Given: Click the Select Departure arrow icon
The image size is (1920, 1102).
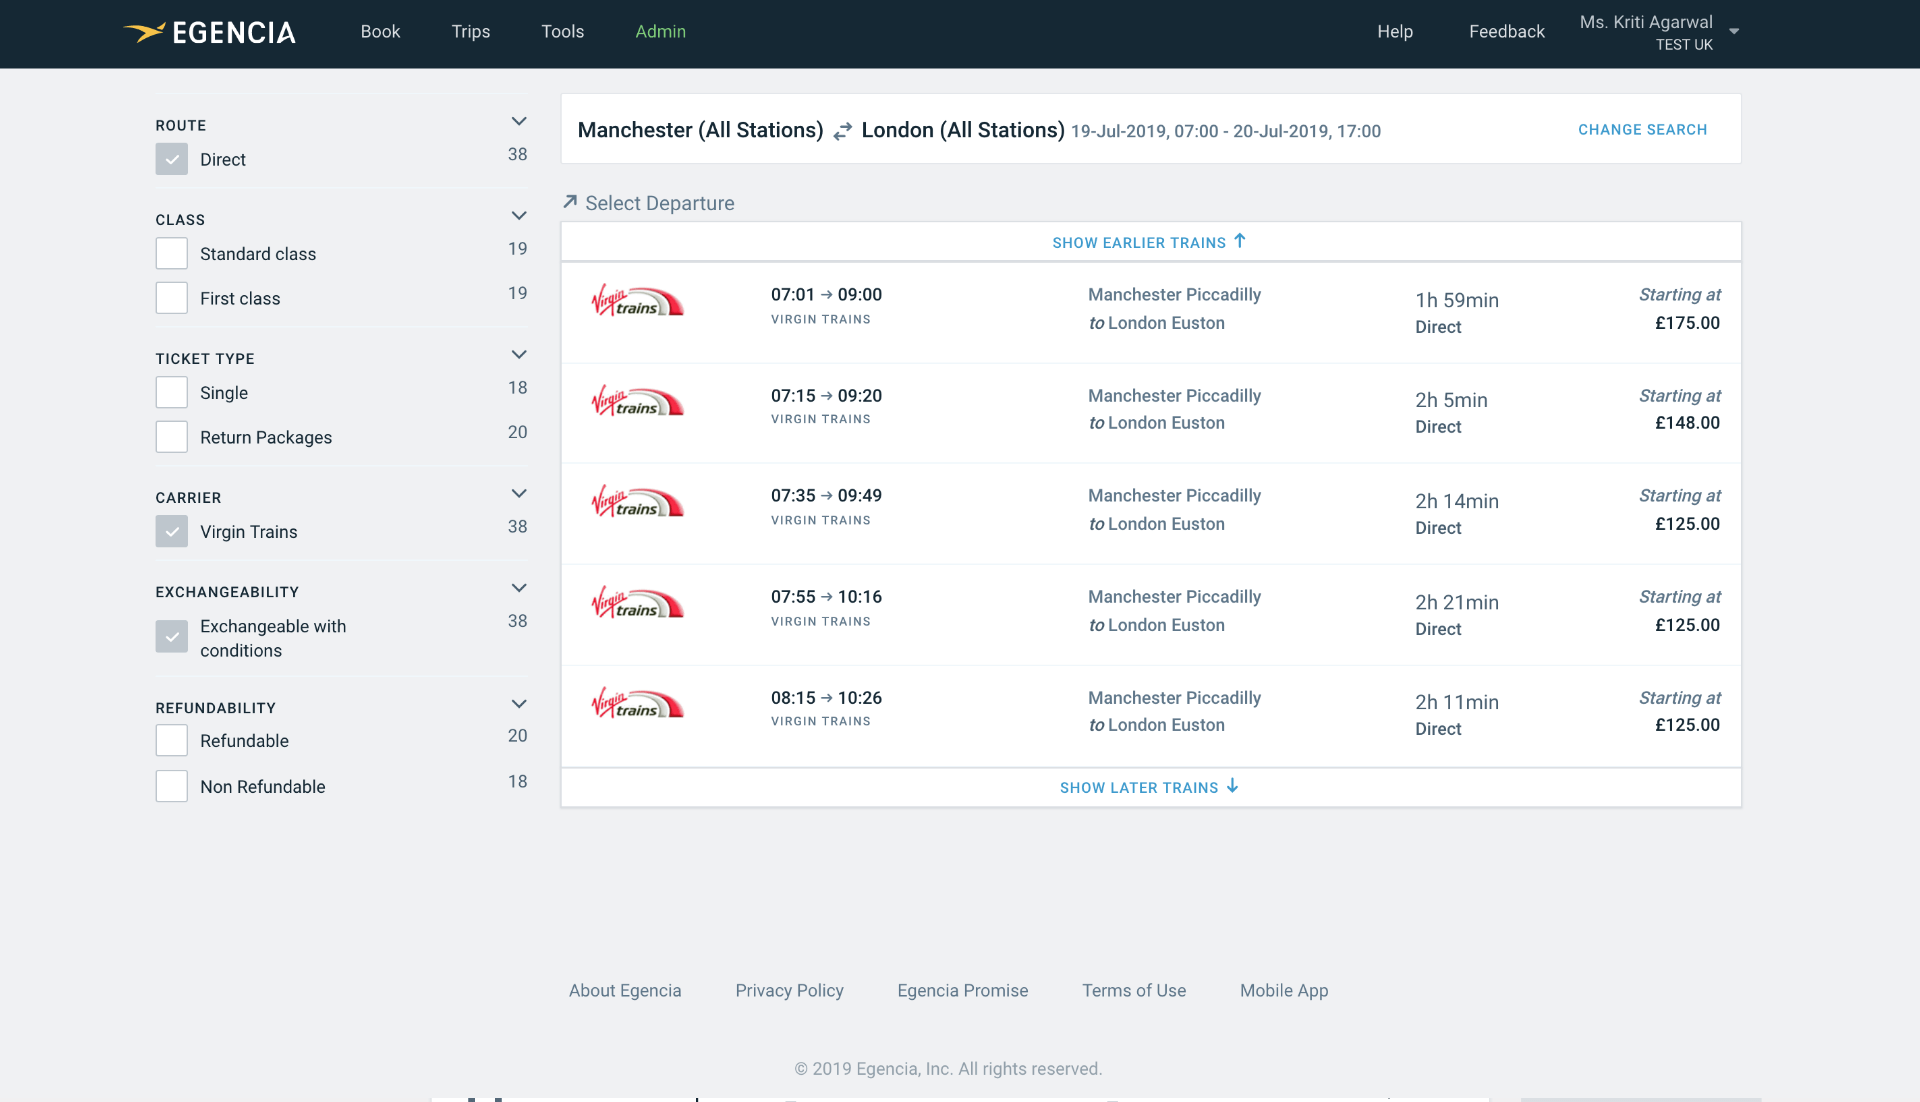Looking at the screenshot, I should pyautogui.click(x=570, y=202).
